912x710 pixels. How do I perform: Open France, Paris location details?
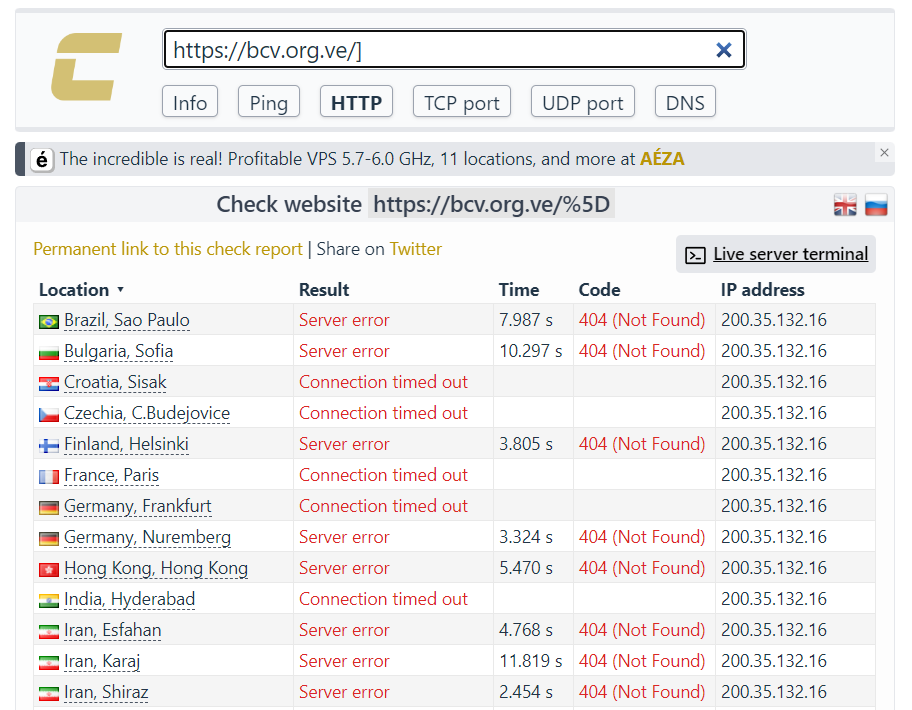[112, 475]
